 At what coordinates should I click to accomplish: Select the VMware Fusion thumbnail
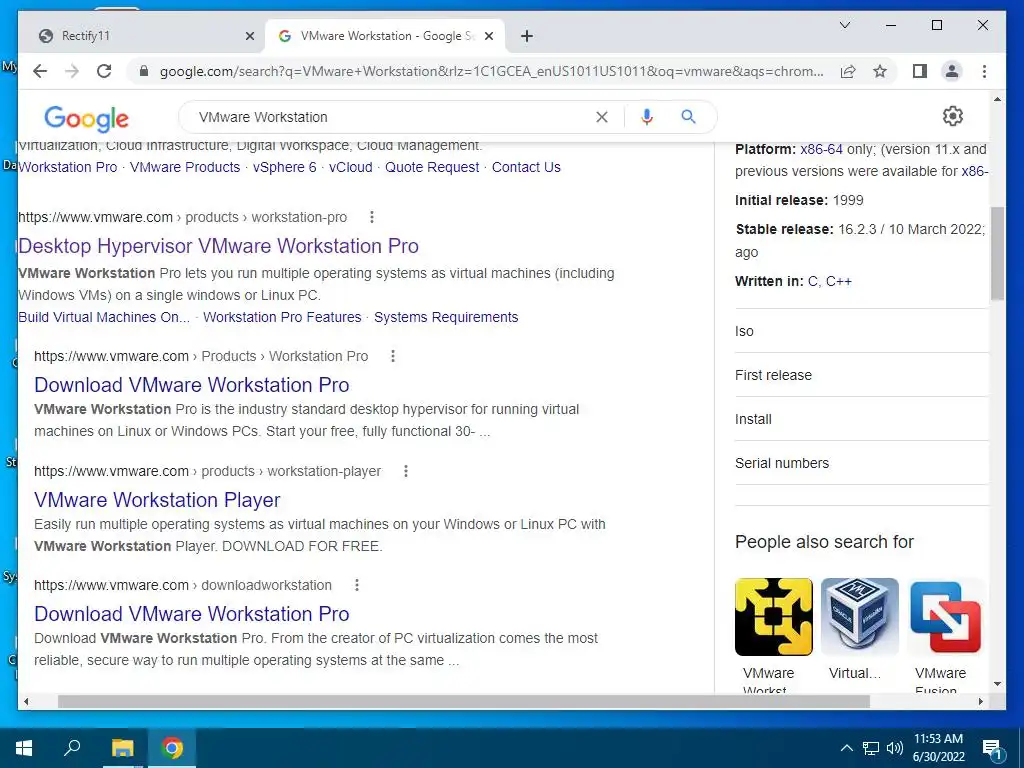tap(946, 616)
